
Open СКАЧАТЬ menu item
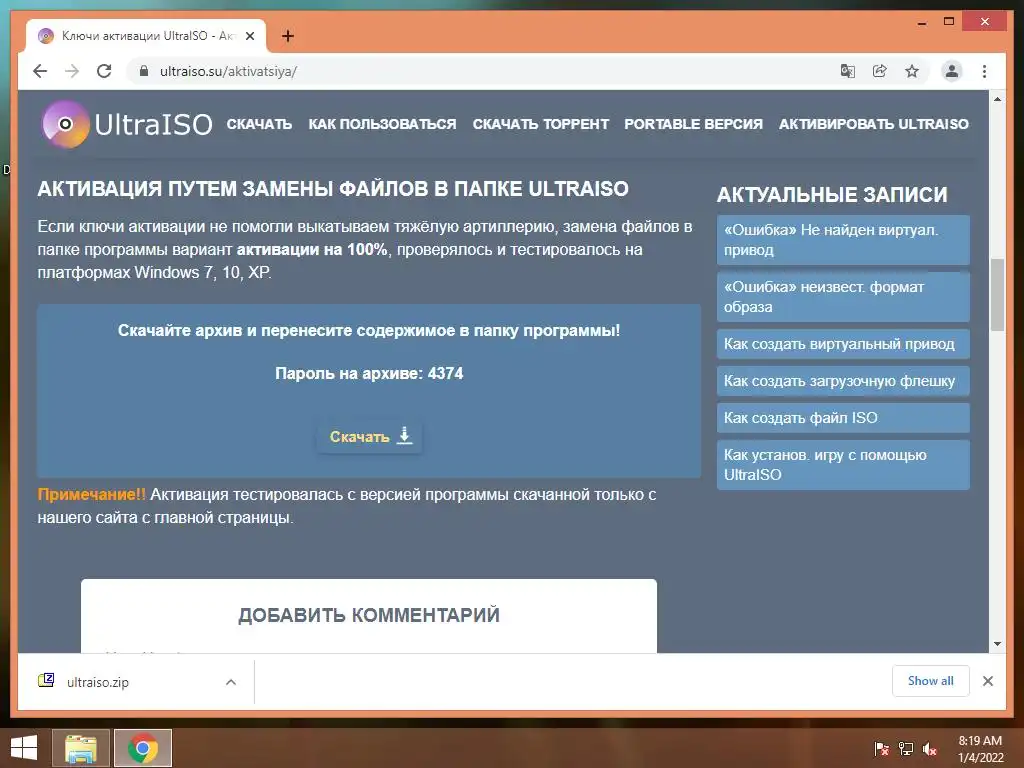tap(259, 124)
